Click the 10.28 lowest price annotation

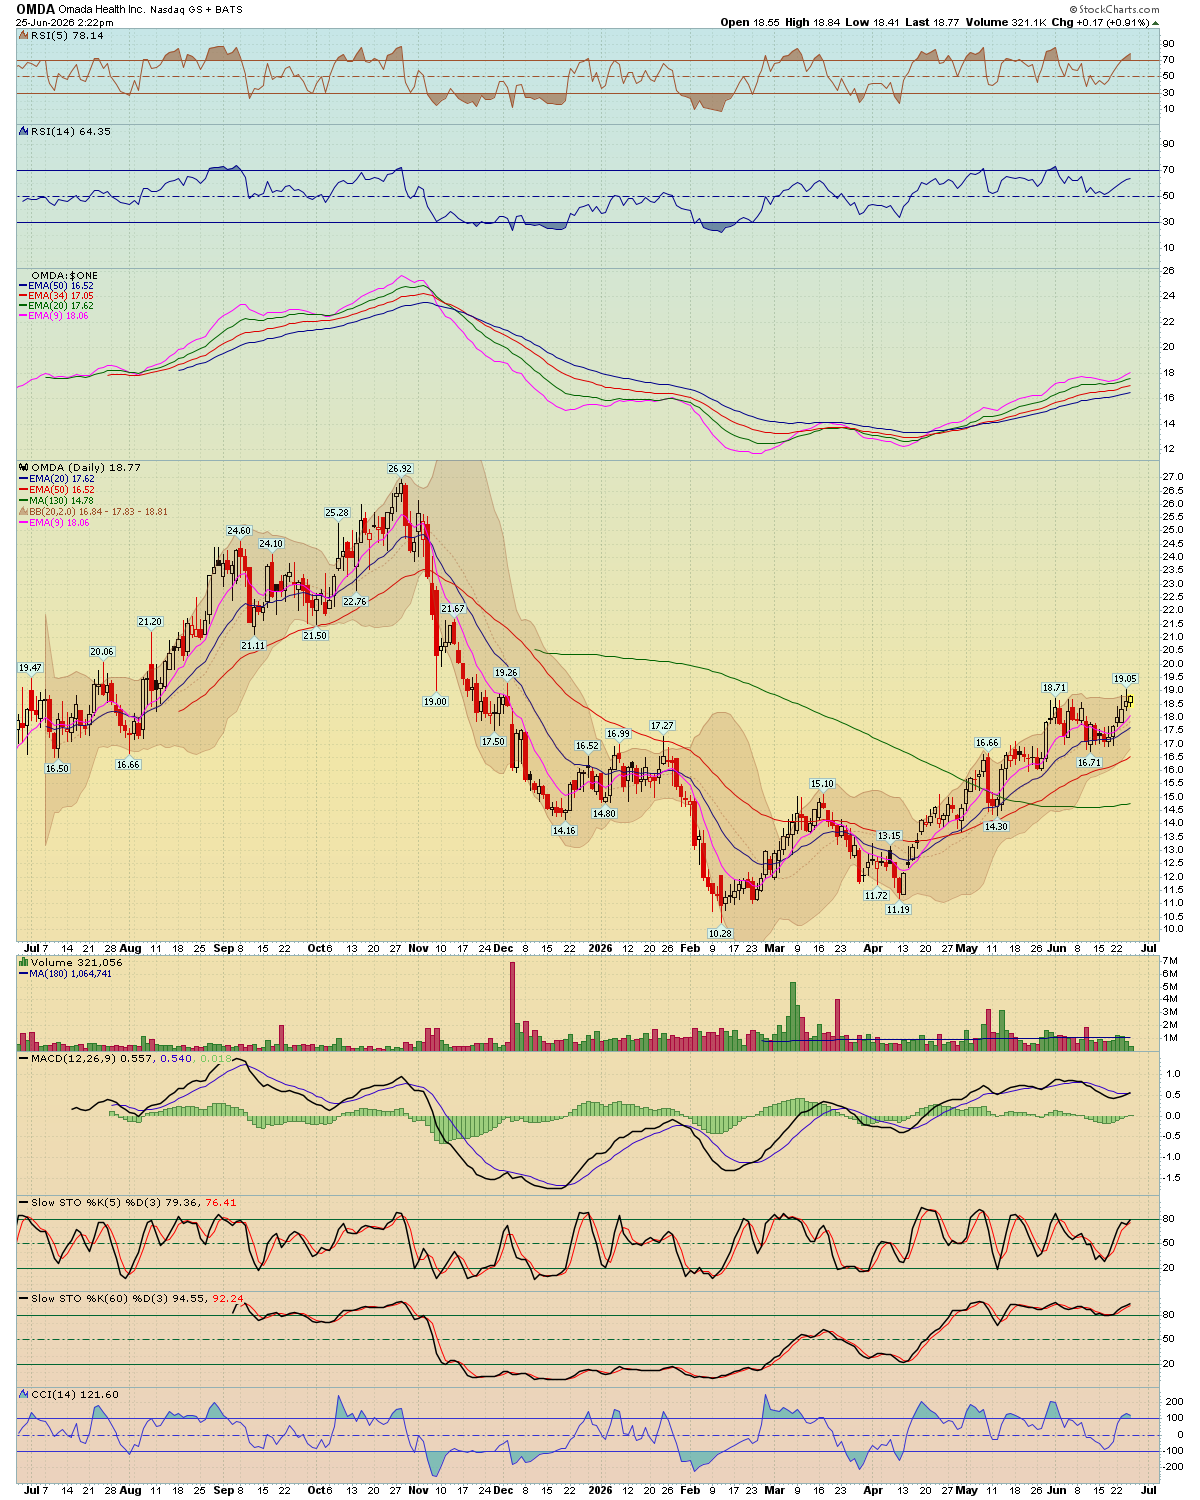(720, 933)
